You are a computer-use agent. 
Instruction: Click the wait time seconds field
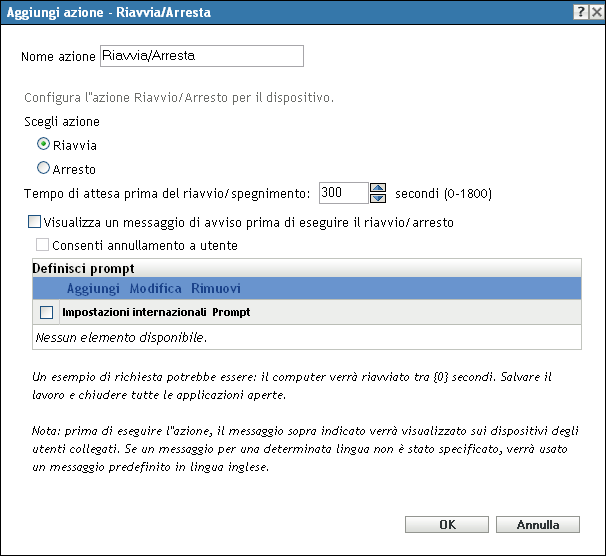(343, 193)
